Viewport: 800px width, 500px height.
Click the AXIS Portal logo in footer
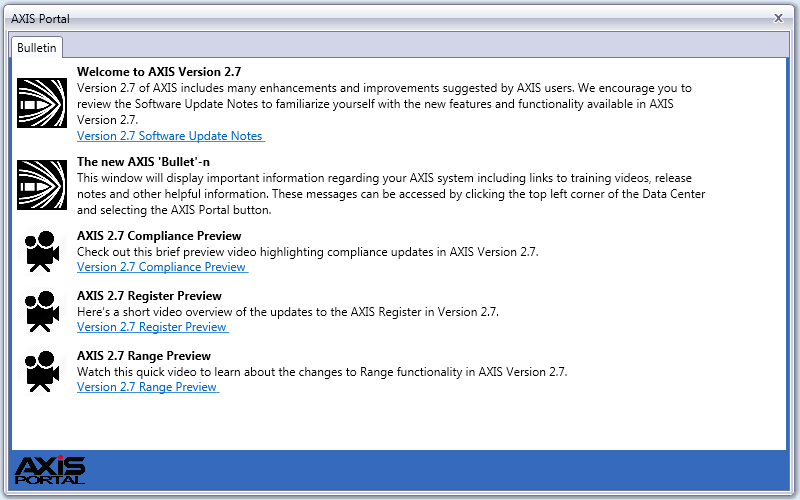click(x=50, y=470)
